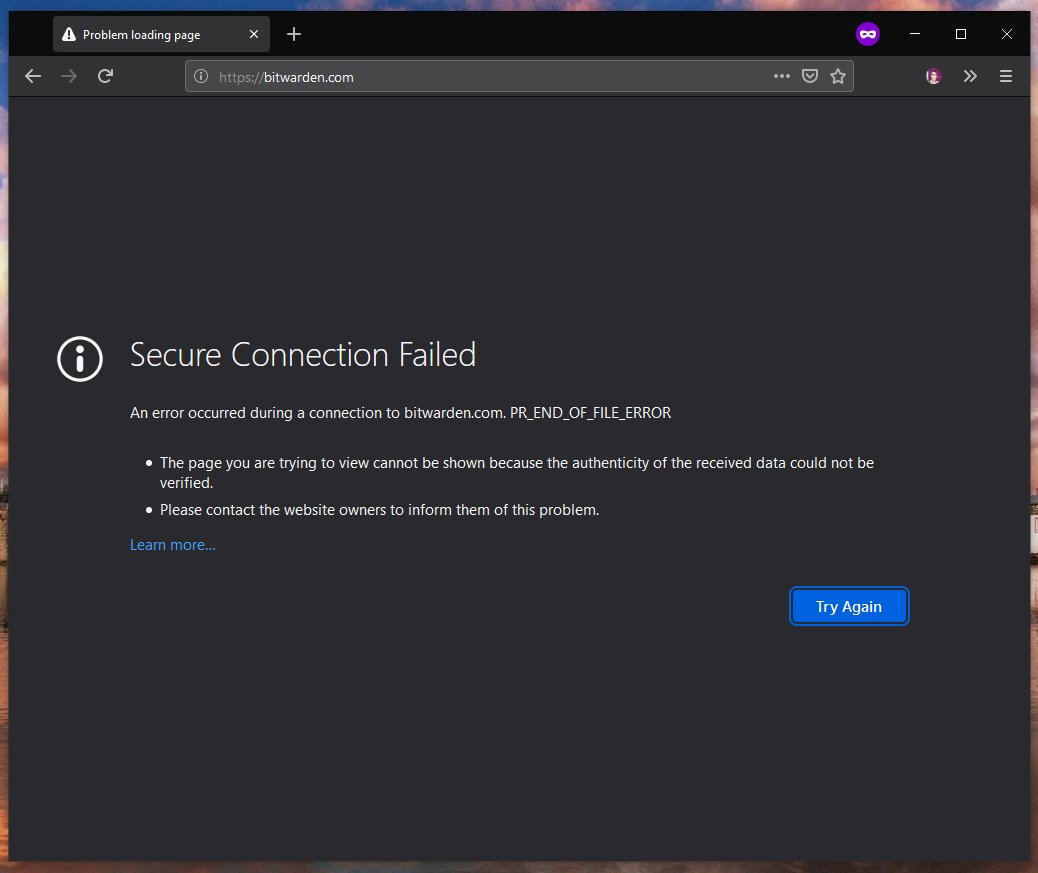Image resolution: width=1038 pixels, height=873 pixels.
Task: Bookmark this page with the star icon
Action: coord(838,76)
